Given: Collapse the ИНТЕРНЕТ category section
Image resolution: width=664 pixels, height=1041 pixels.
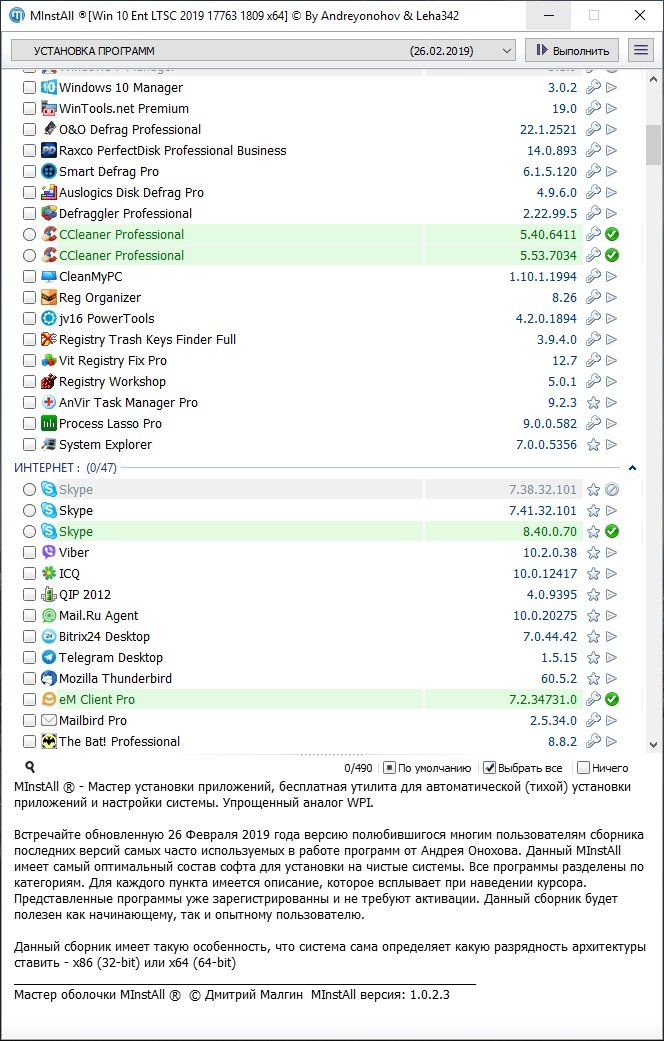Looking at the screenshot, I should coord(631,467).
